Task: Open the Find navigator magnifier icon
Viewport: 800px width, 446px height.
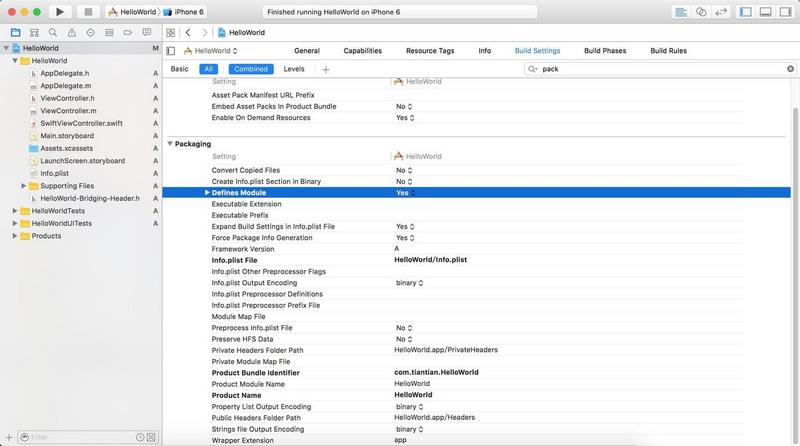Action: pyautogui.click(x=53, y=33)
